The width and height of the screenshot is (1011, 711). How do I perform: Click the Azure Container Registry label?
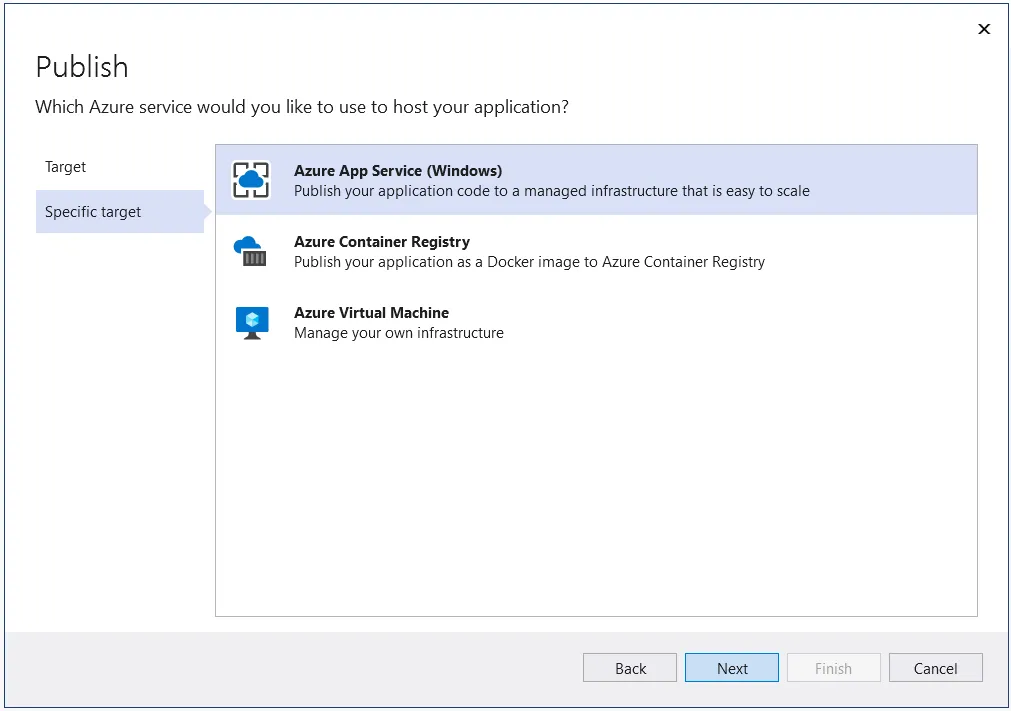(x=381, y=241)
